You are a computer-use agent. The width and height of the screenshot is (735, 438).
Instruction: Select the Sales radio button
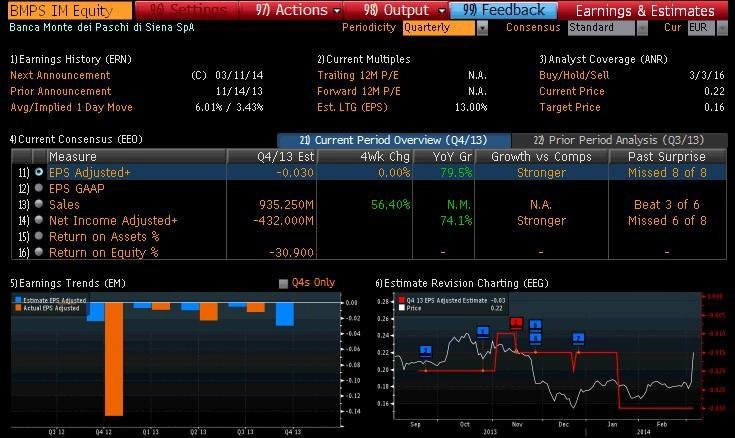point(39,204)
